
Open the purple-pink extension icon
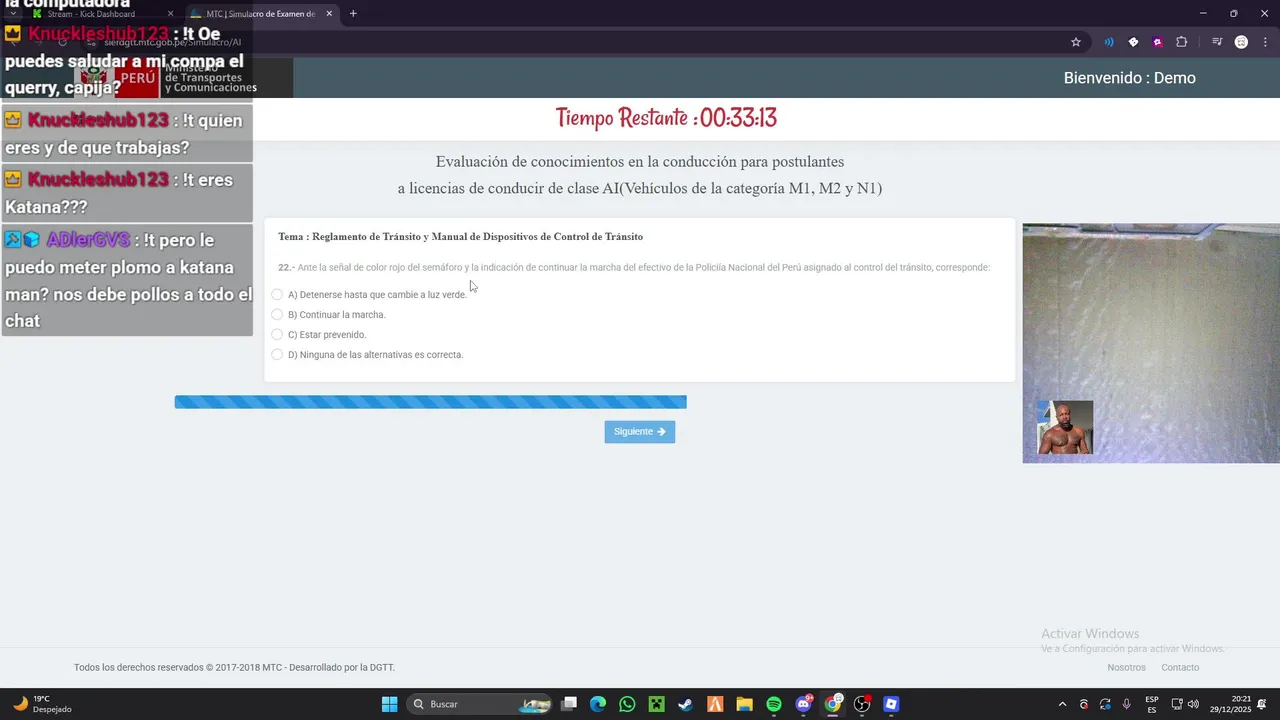[1157, 42]
